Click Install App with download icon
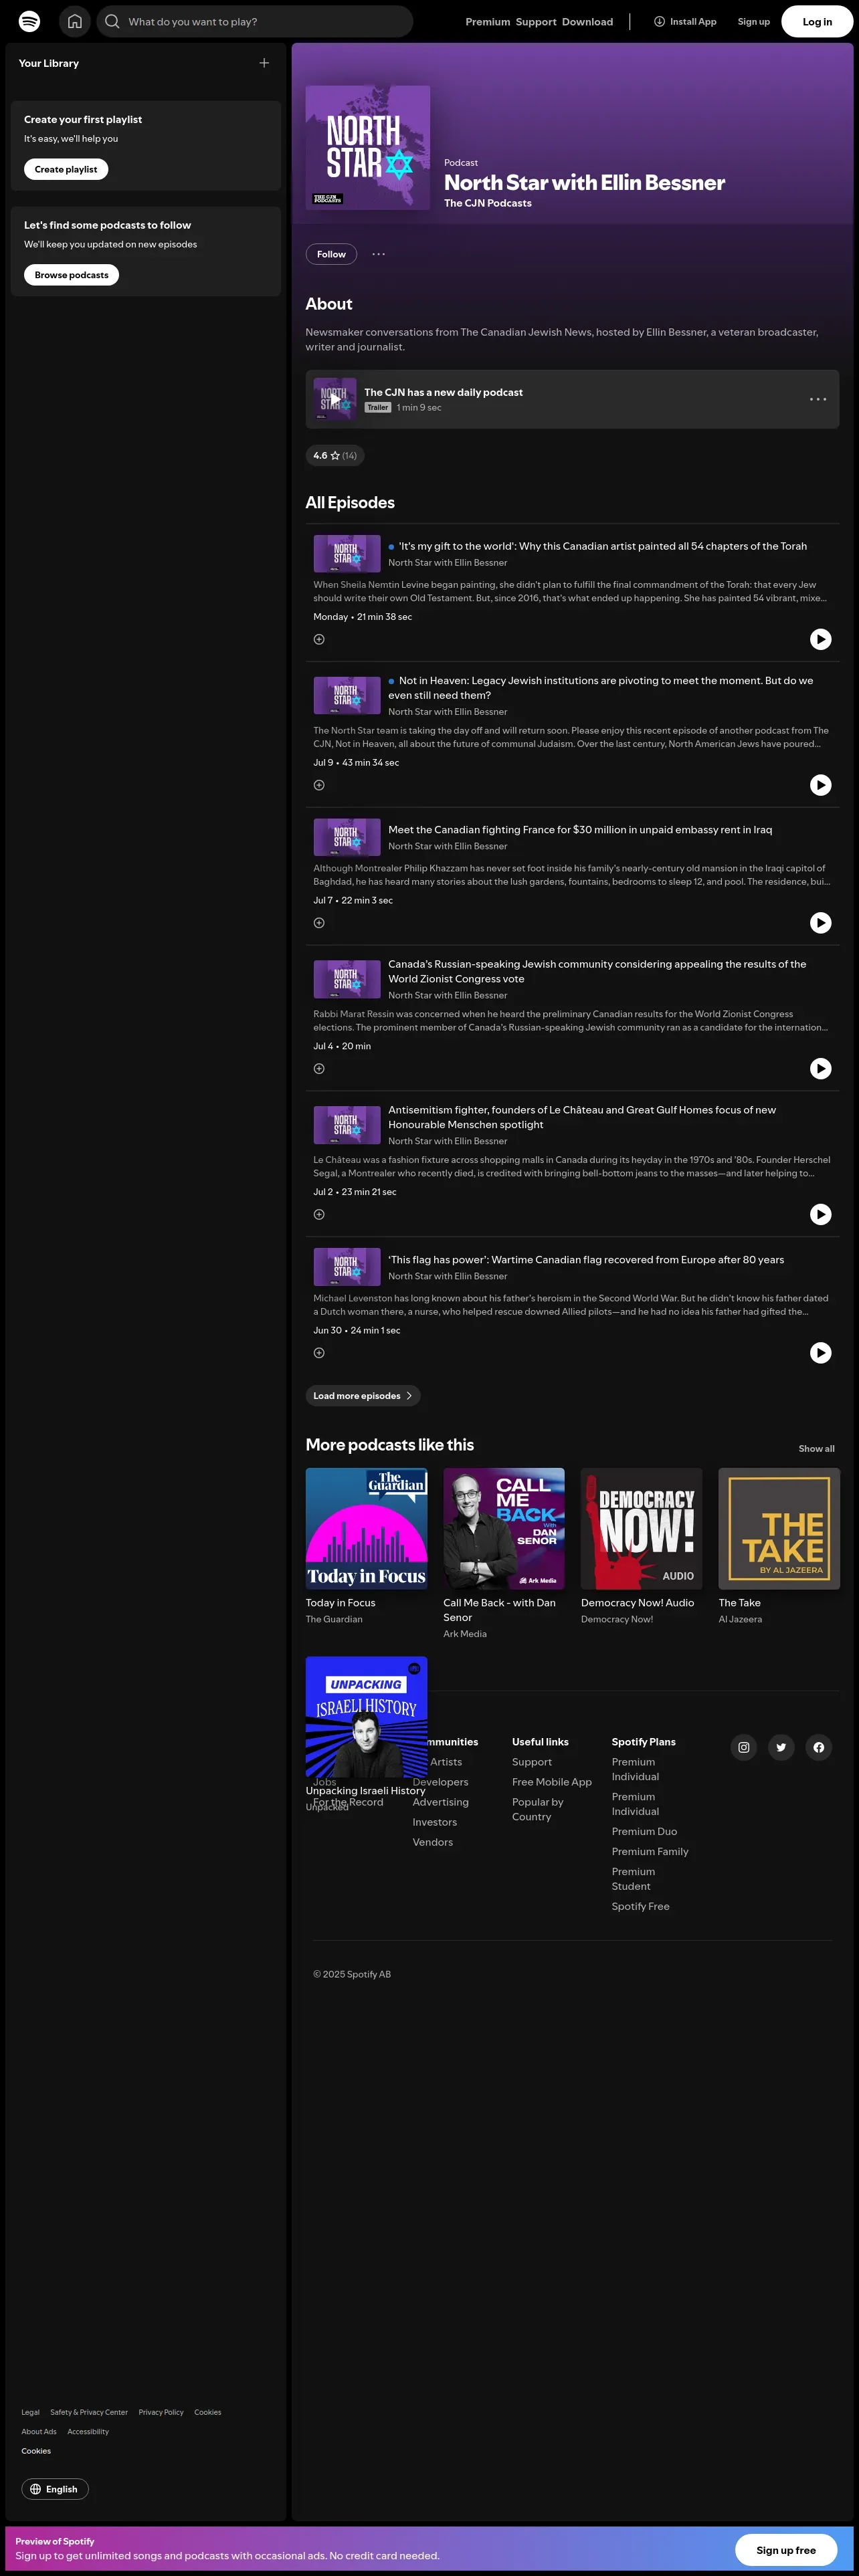Viewport: 859px width, 2576px height. coord(685,21)
